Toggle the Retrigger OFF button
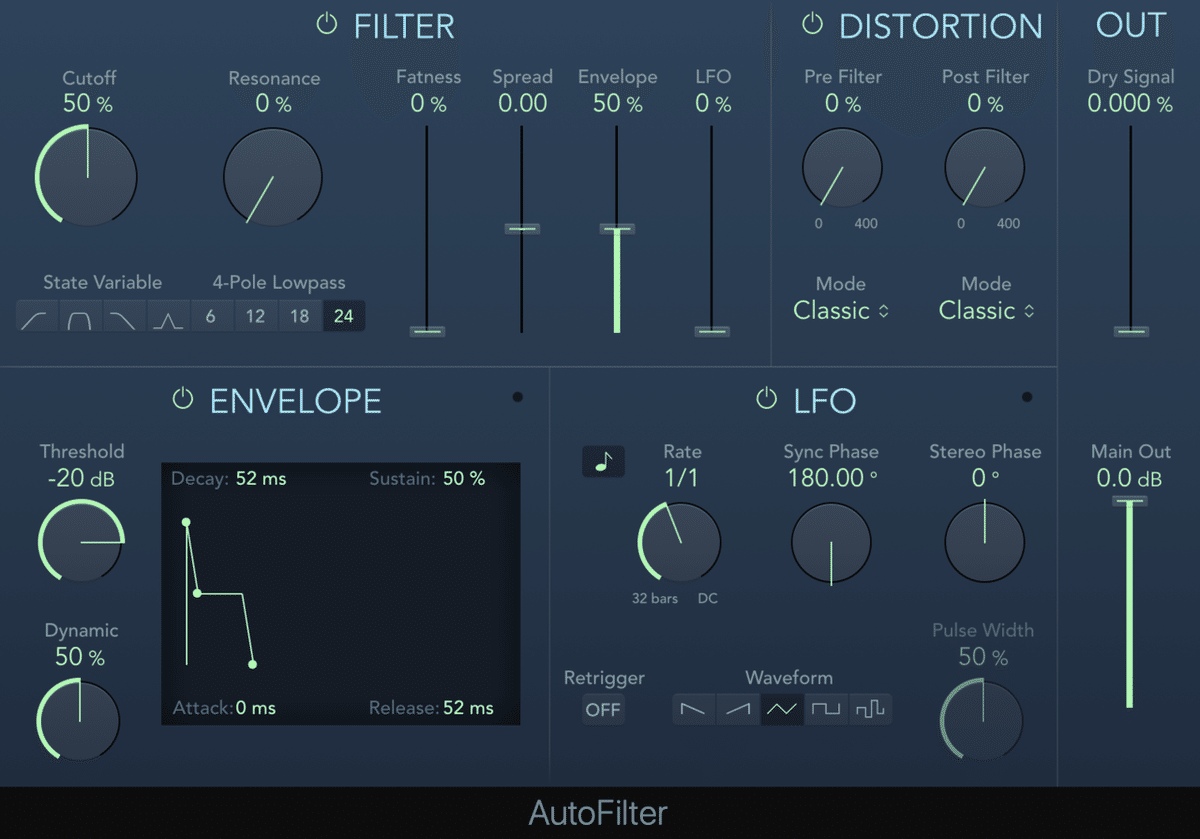This screenshot has height=839, width=1200. pyautogui.click(x=604, y=710)
